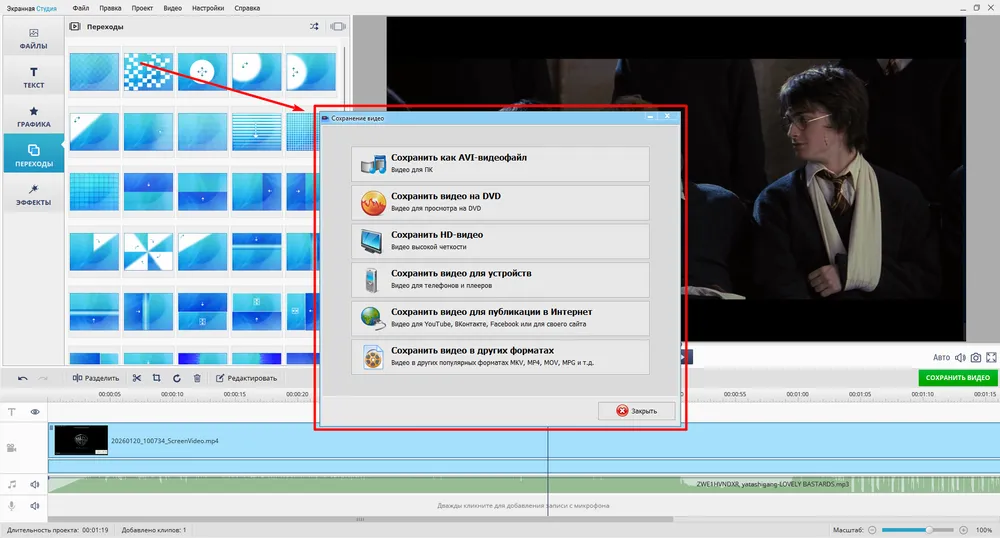Select the horizontal stripes transition thumbnail
Viewport: 1000px width, 538px height.
256,132
